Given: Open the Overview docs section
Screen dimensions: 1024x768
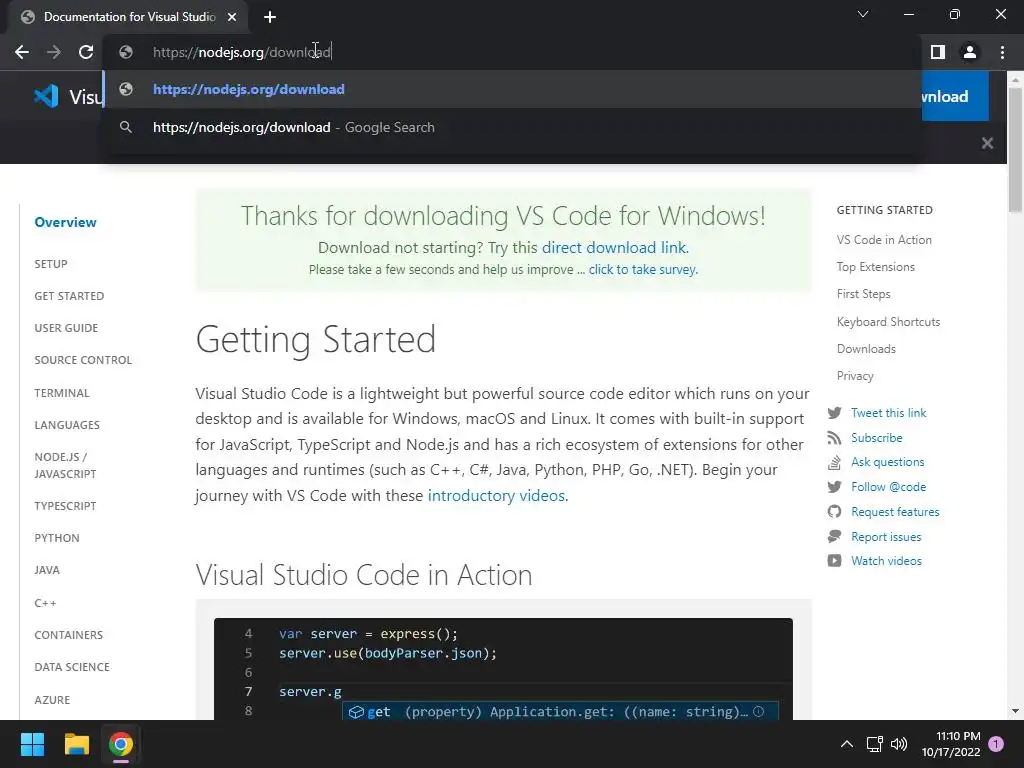Looking at the screenshot, I should [65, 223].
